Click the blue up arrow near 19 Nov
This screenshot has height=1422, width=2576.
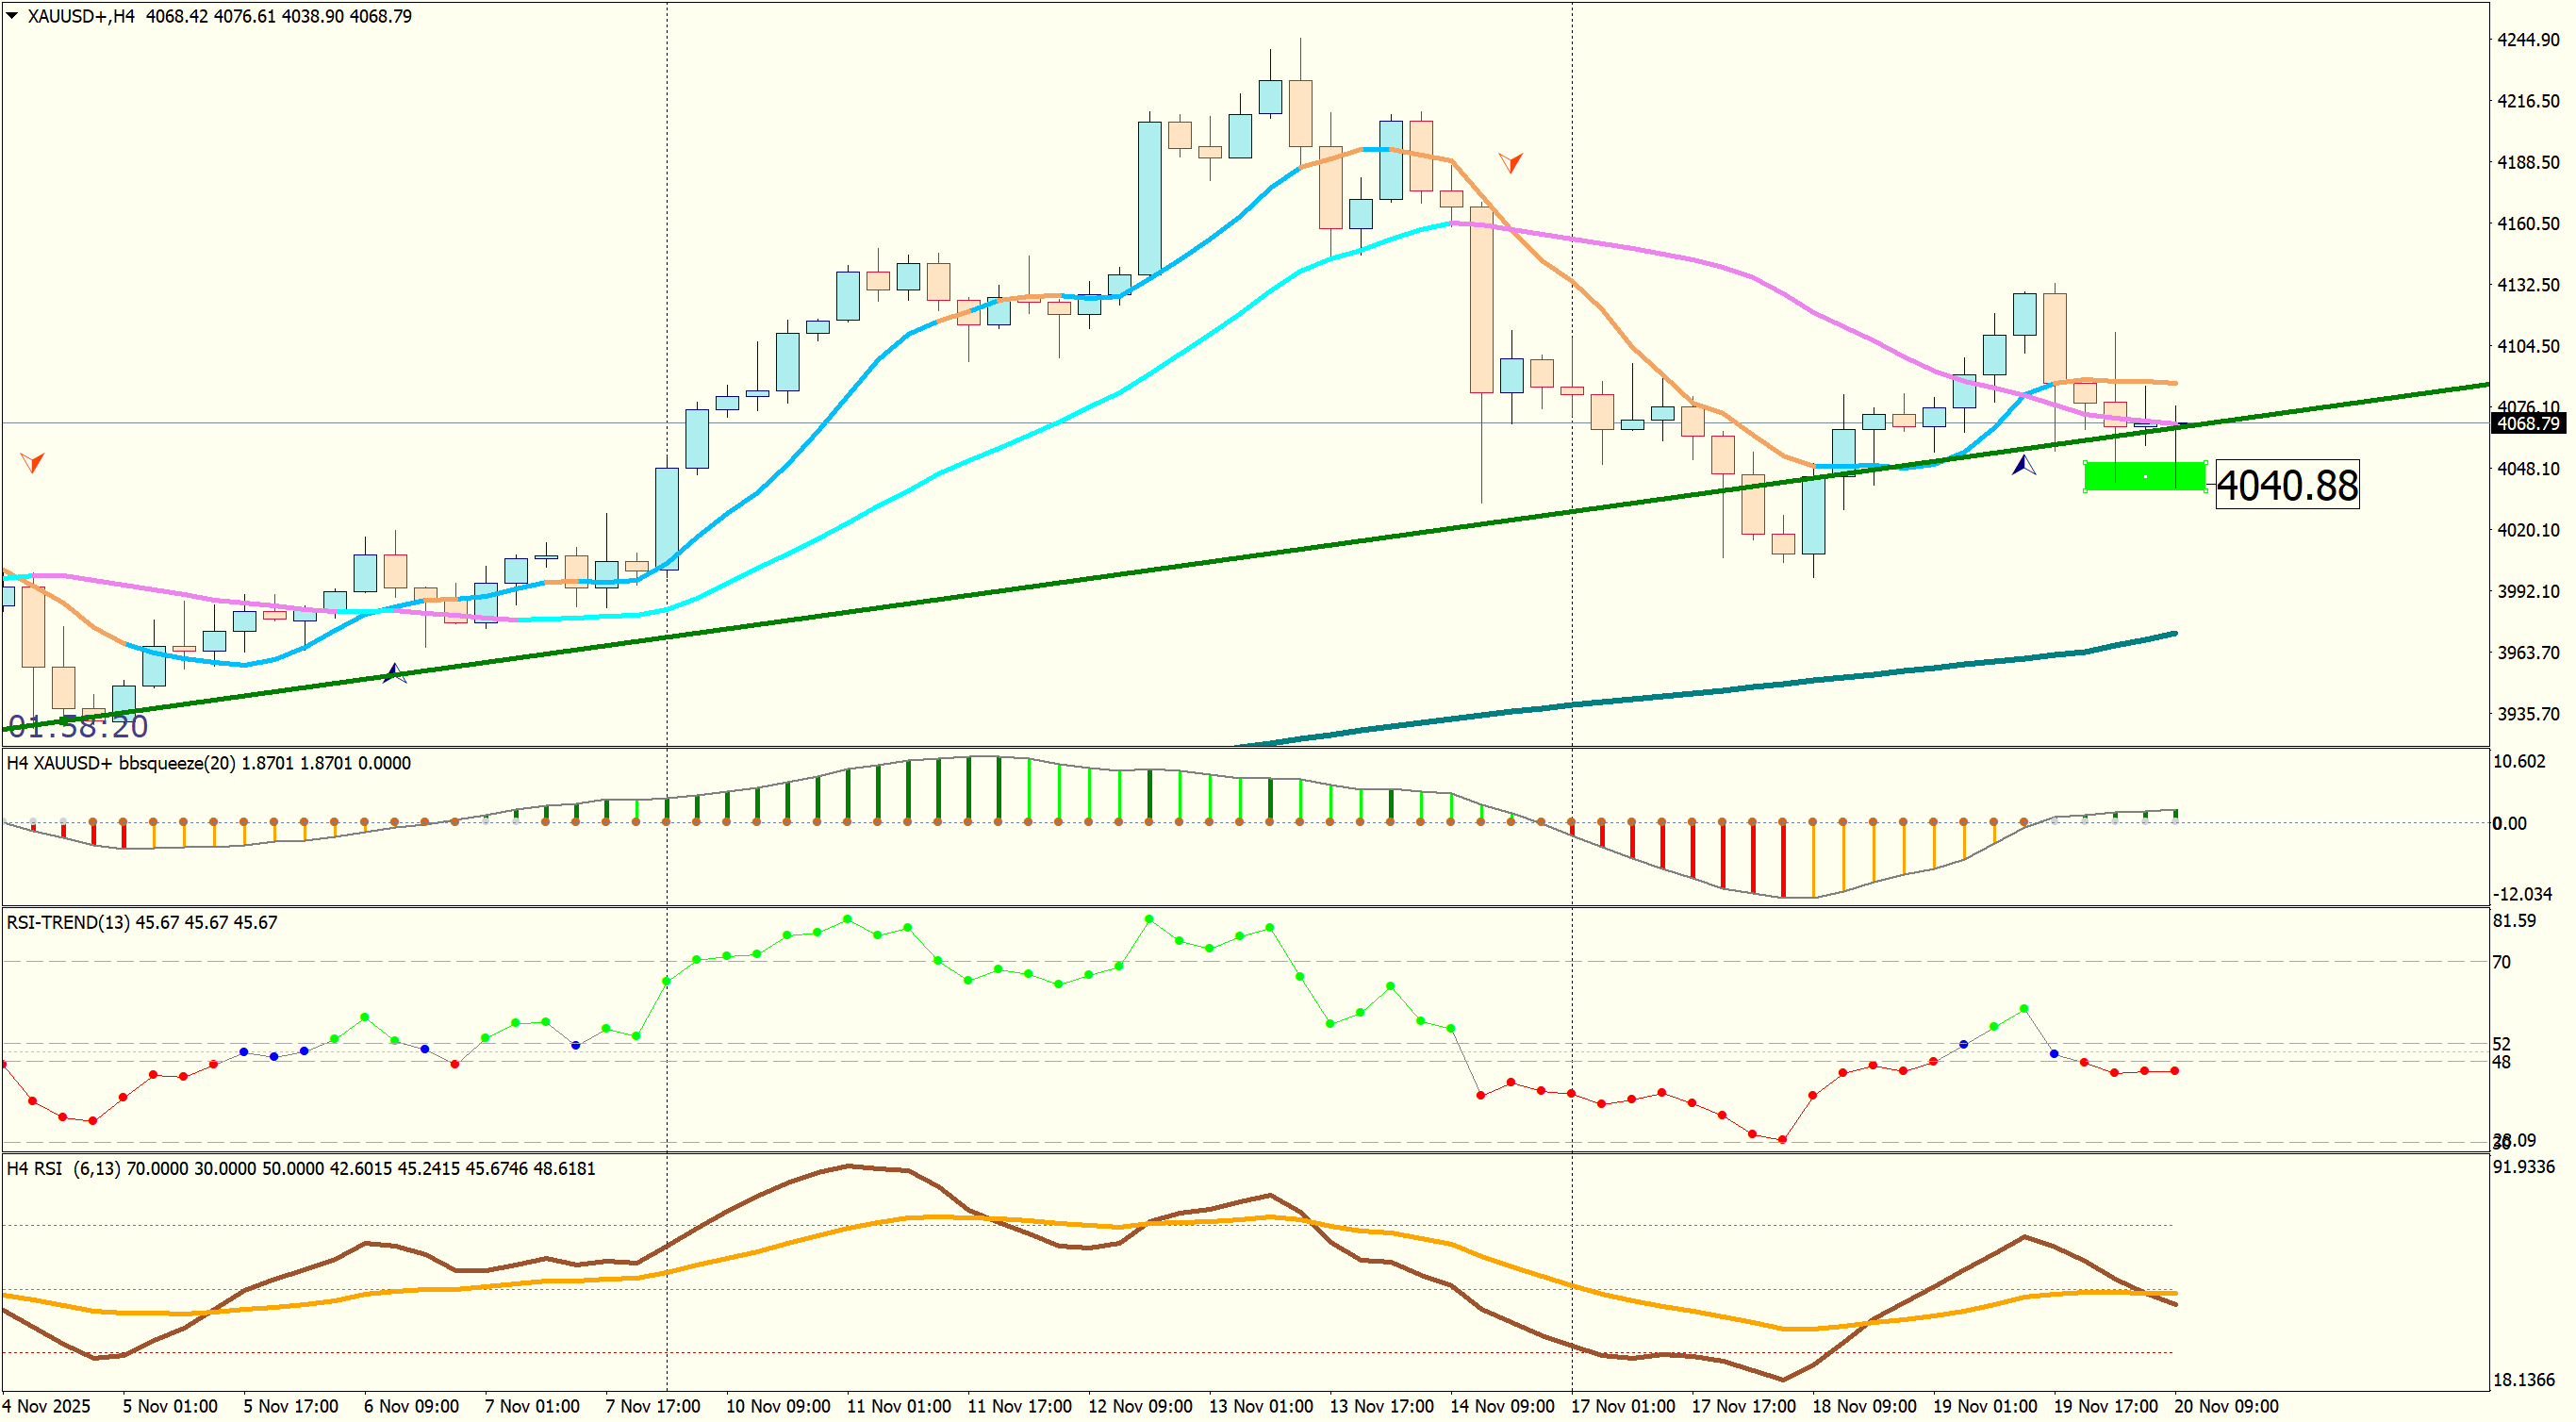2023,465
